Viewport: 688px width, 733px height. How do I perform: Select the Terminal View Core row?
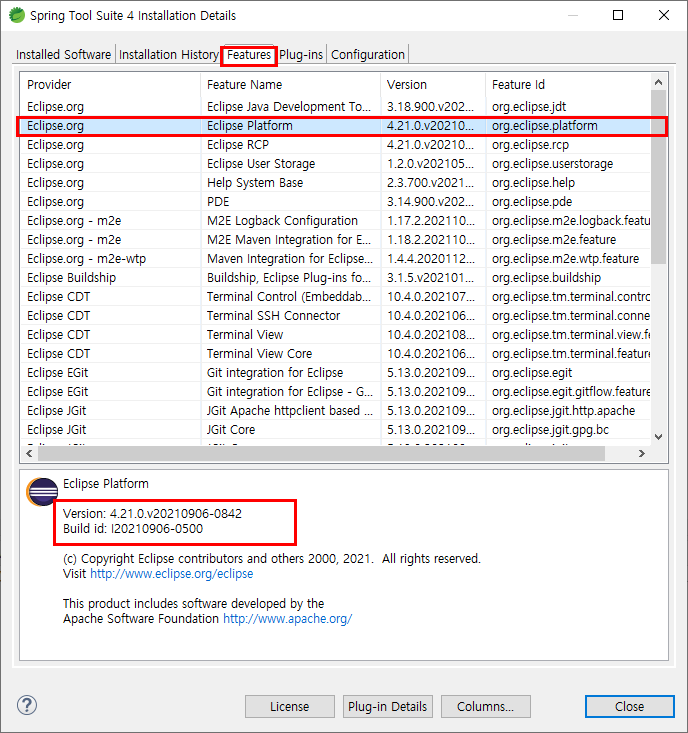[335, 354]
